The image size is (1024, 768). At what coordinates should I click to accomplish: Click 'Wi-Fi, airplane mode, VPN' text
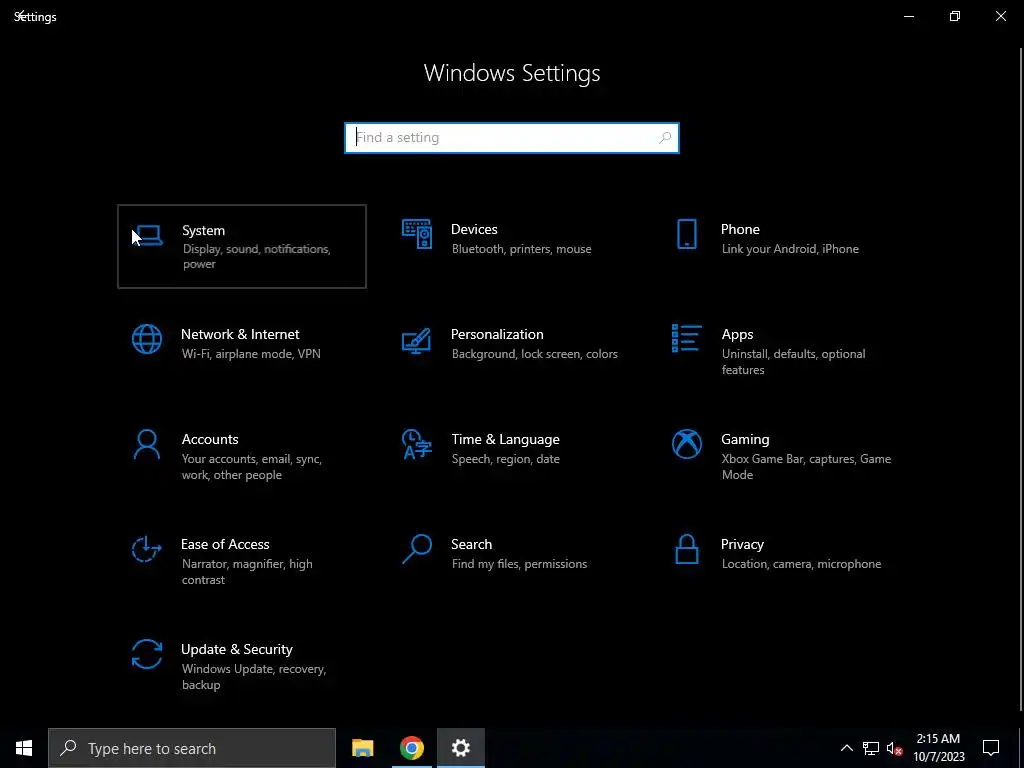[251, 354]
